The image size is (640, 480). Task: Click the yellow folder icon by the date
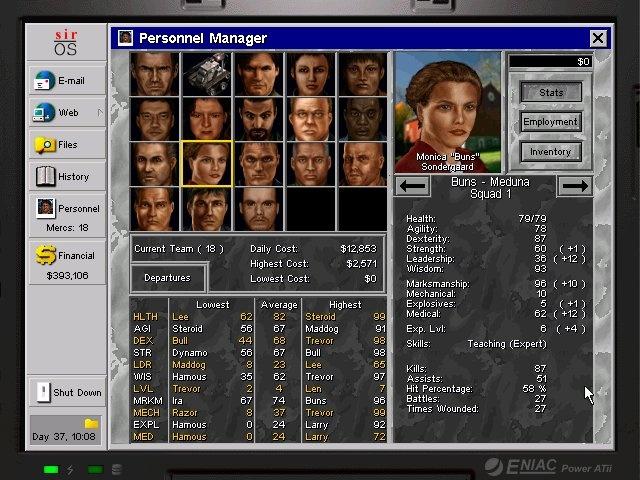pyautogui.click(x=91, y=423)
